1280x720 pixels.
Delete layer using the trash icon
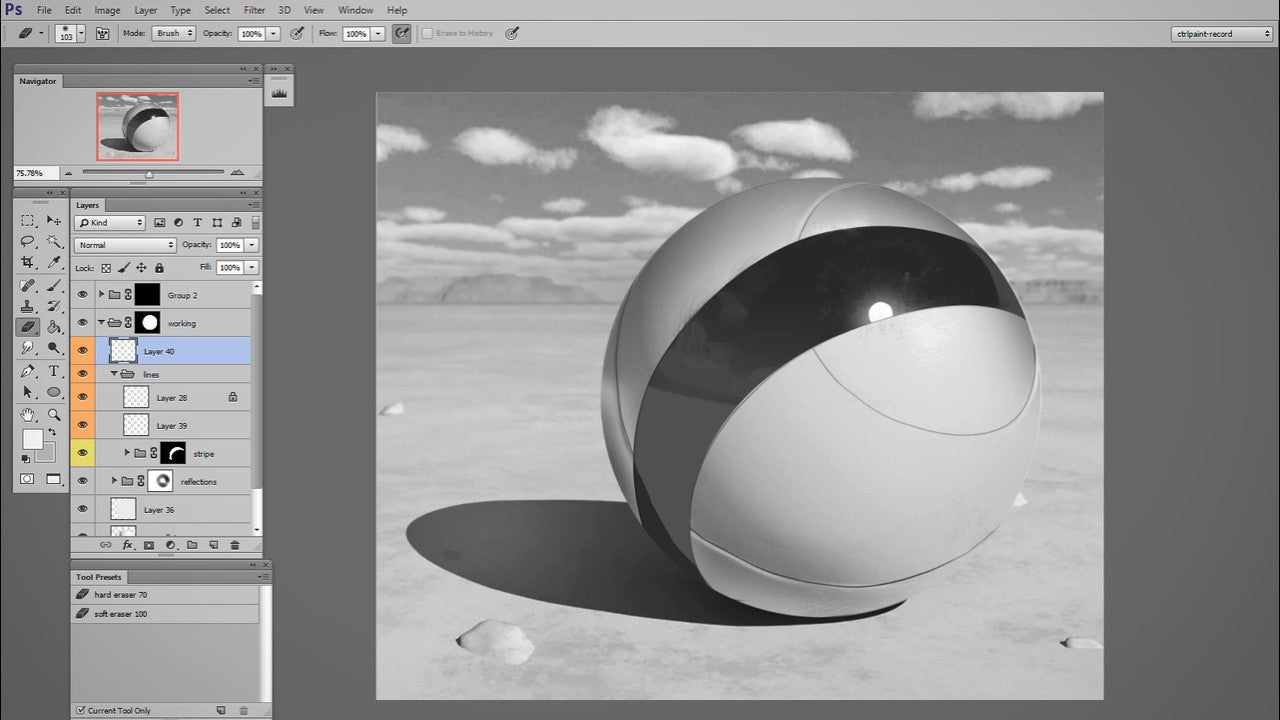[x=235, y=545]
